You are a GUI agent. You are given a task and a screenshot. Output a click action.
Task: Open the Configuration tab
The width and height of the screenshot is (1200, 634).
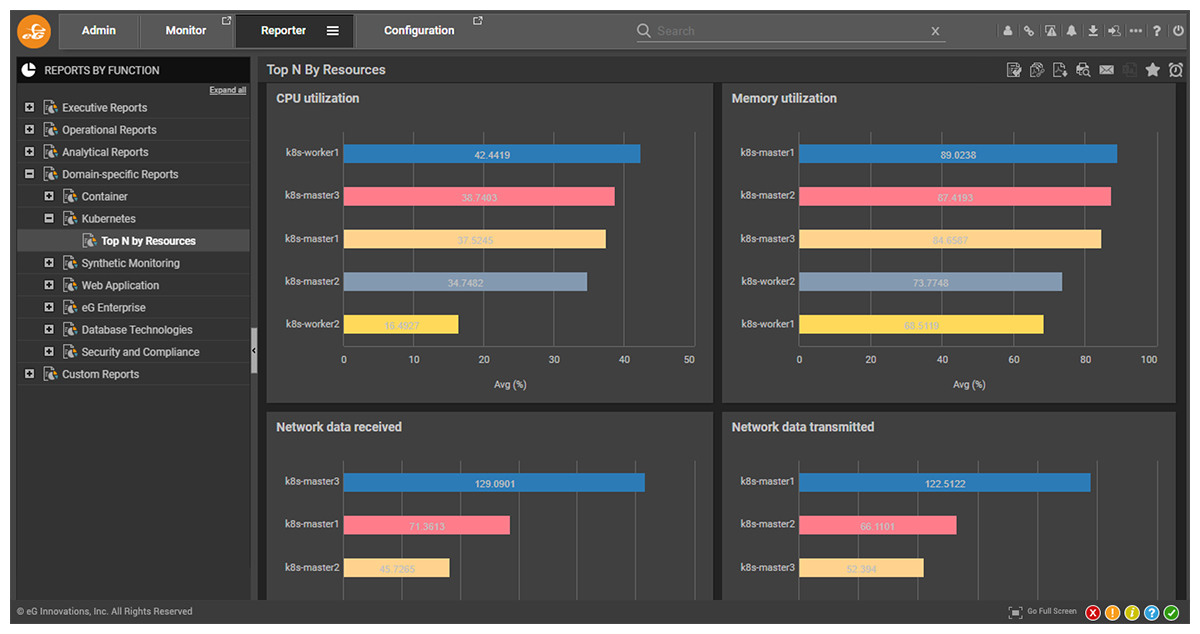coord(419,31)
